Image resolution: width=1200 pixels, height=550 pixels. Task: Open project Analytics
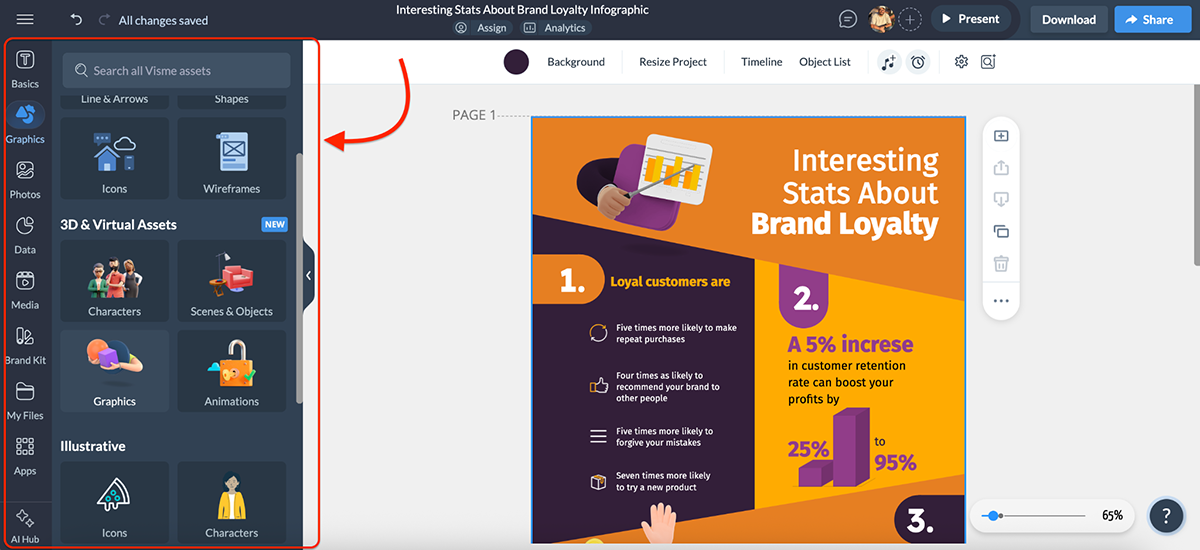[555, 28]
